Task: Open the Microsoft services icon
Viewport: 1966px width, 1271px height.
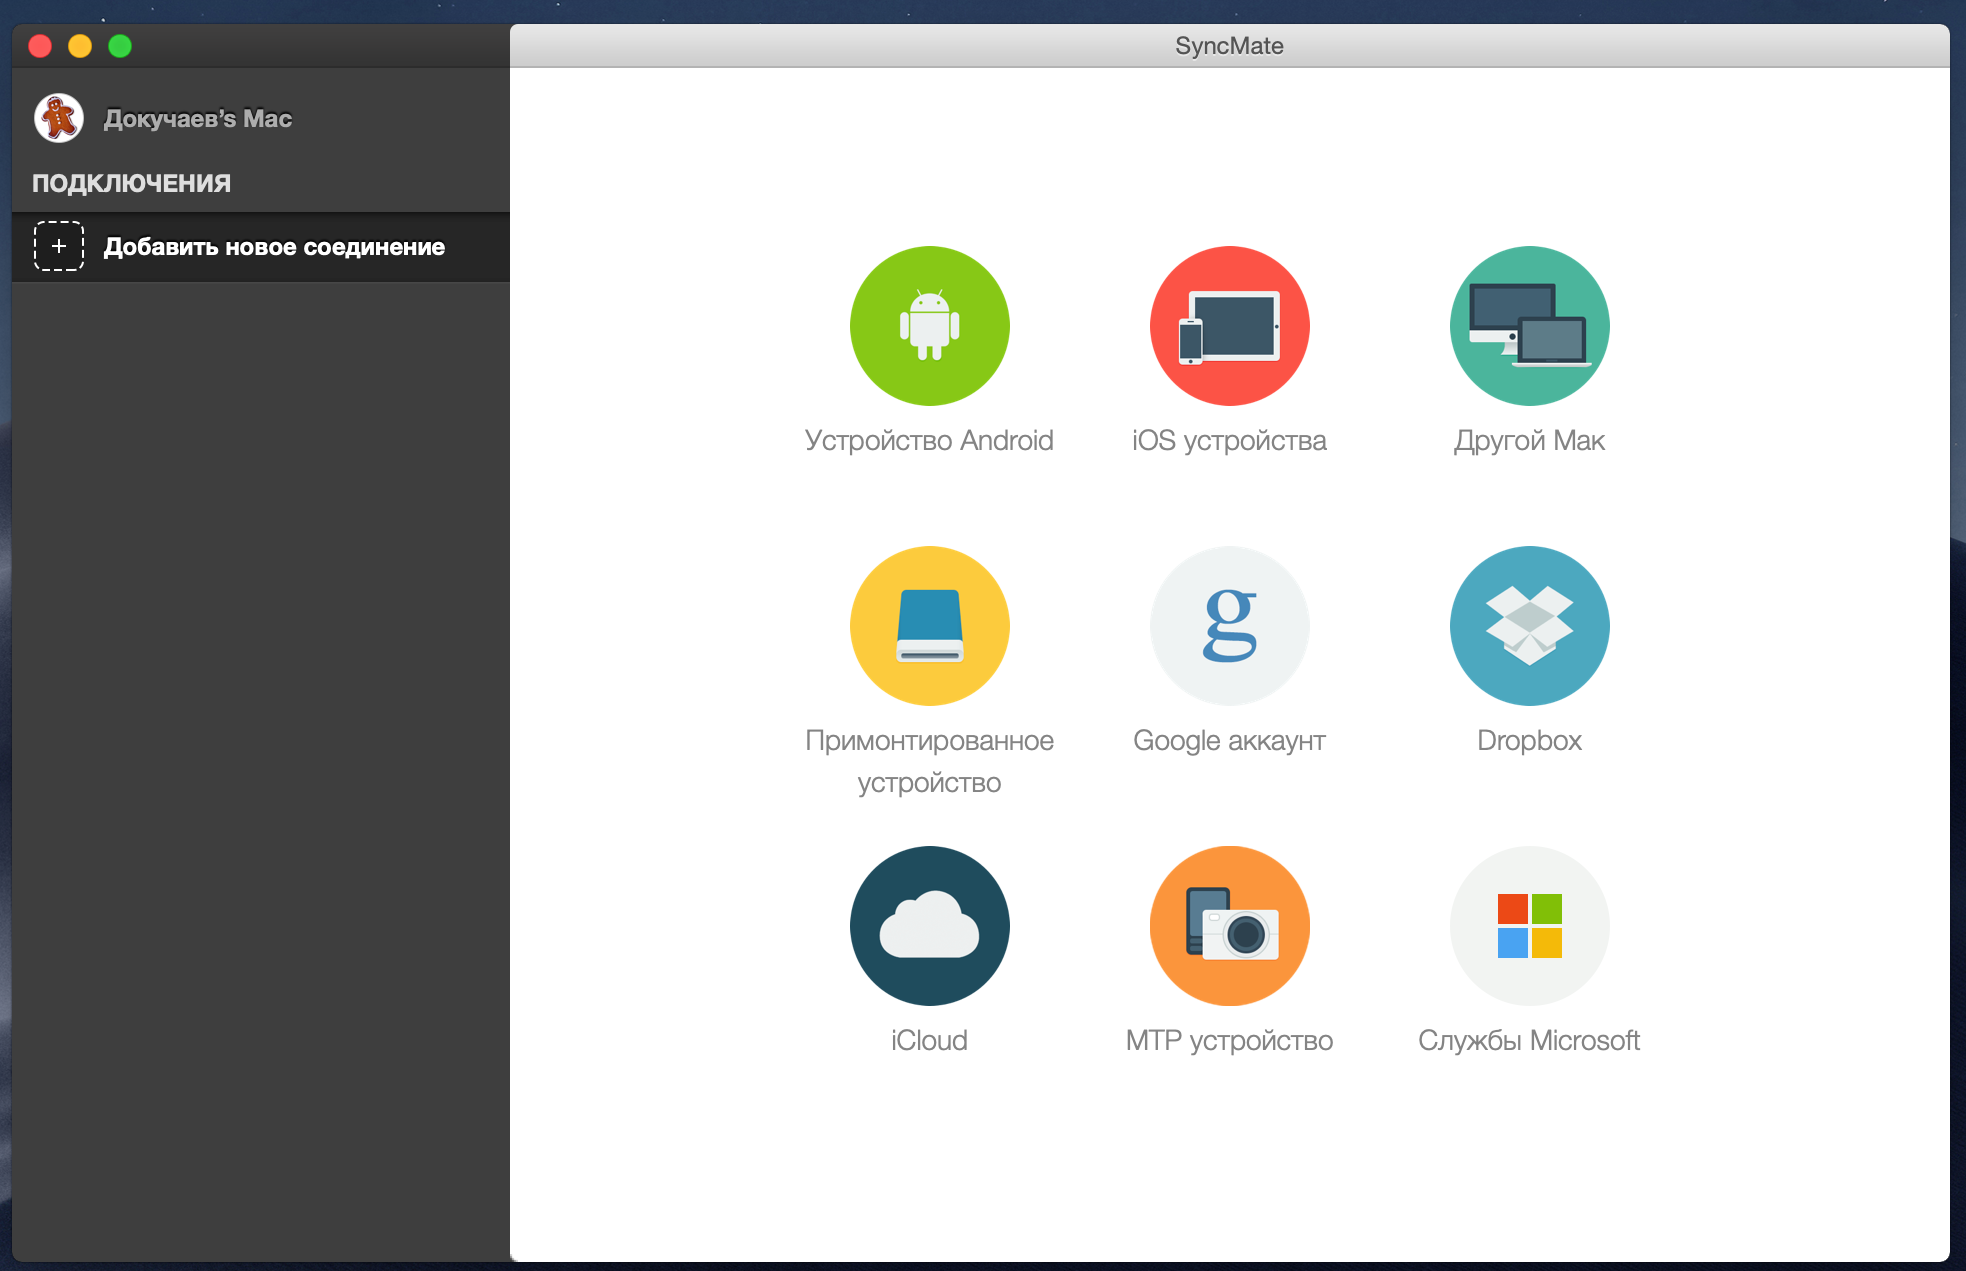Action: (x=1529, y=926)
